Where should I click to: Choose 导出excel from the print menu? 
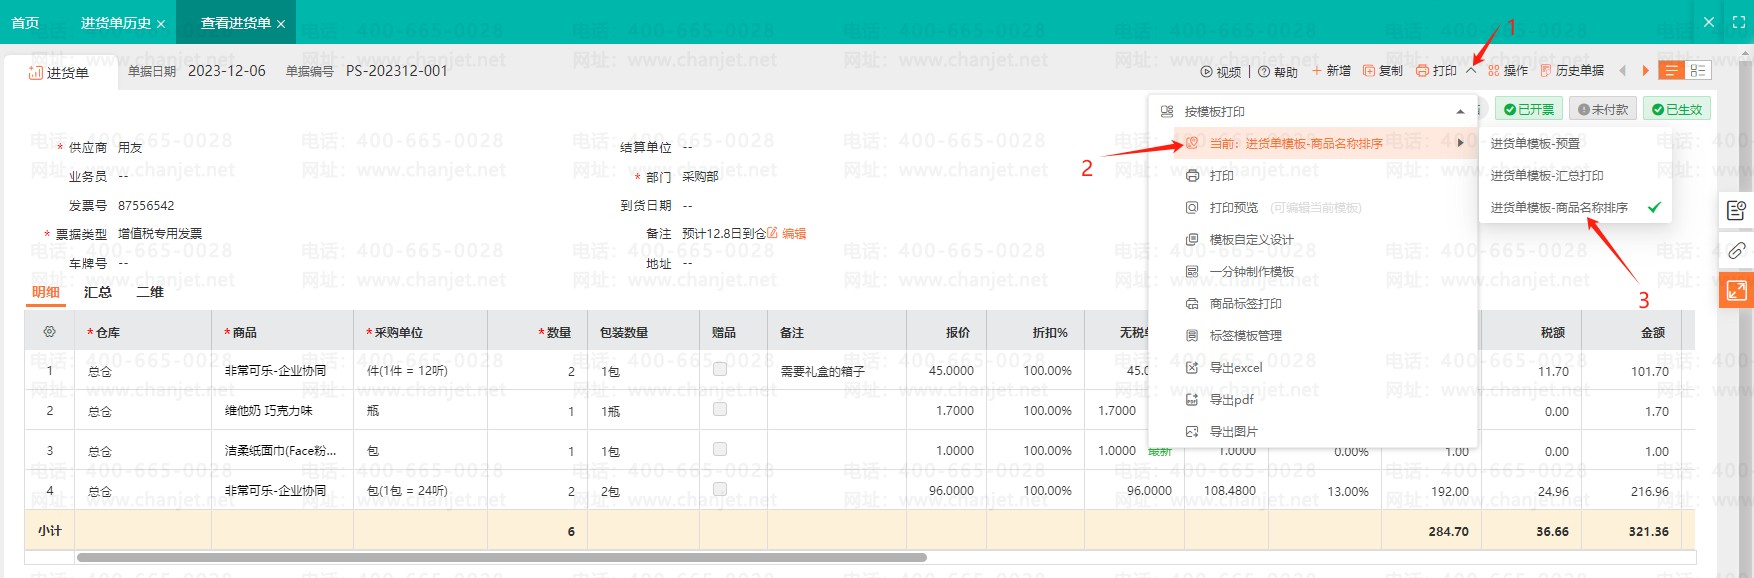[1236, 368]
